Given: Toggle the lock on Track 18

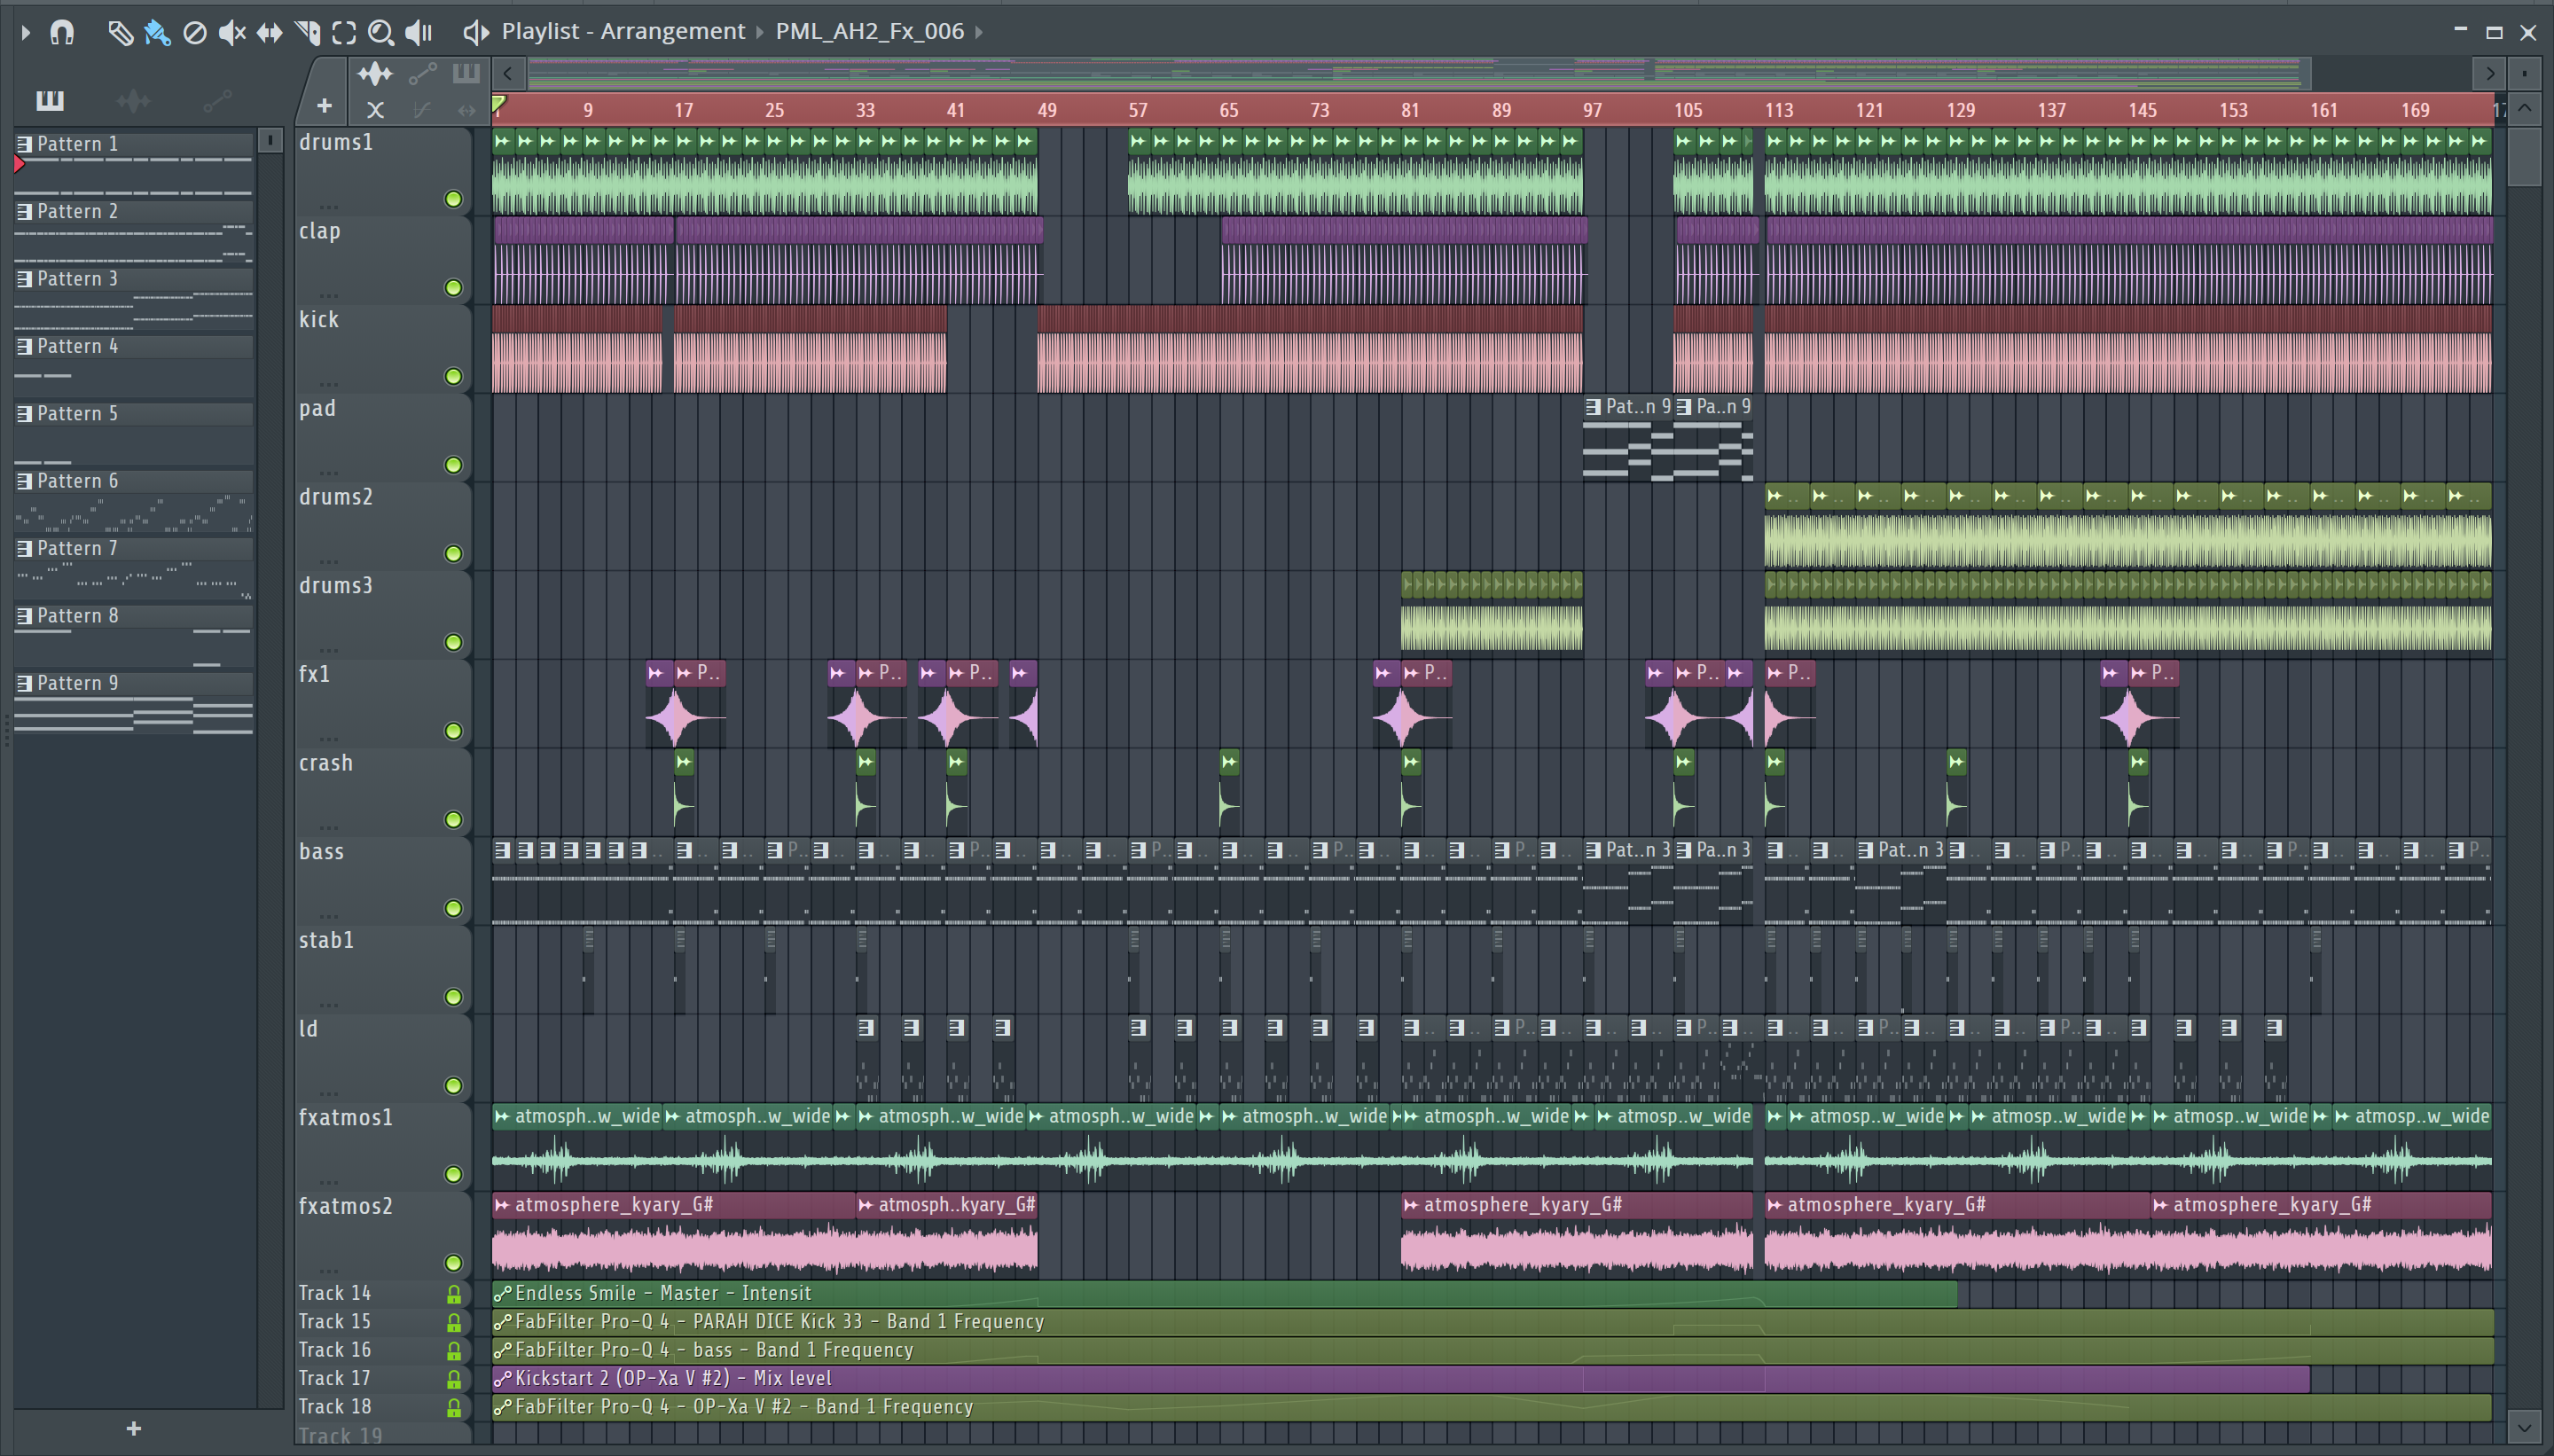Looking at the screenshot, I should (x=453, y=1408).
